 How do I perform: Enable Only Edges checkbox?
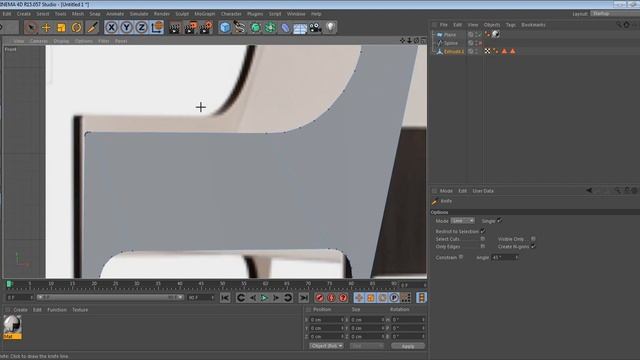tap(483, 247)
